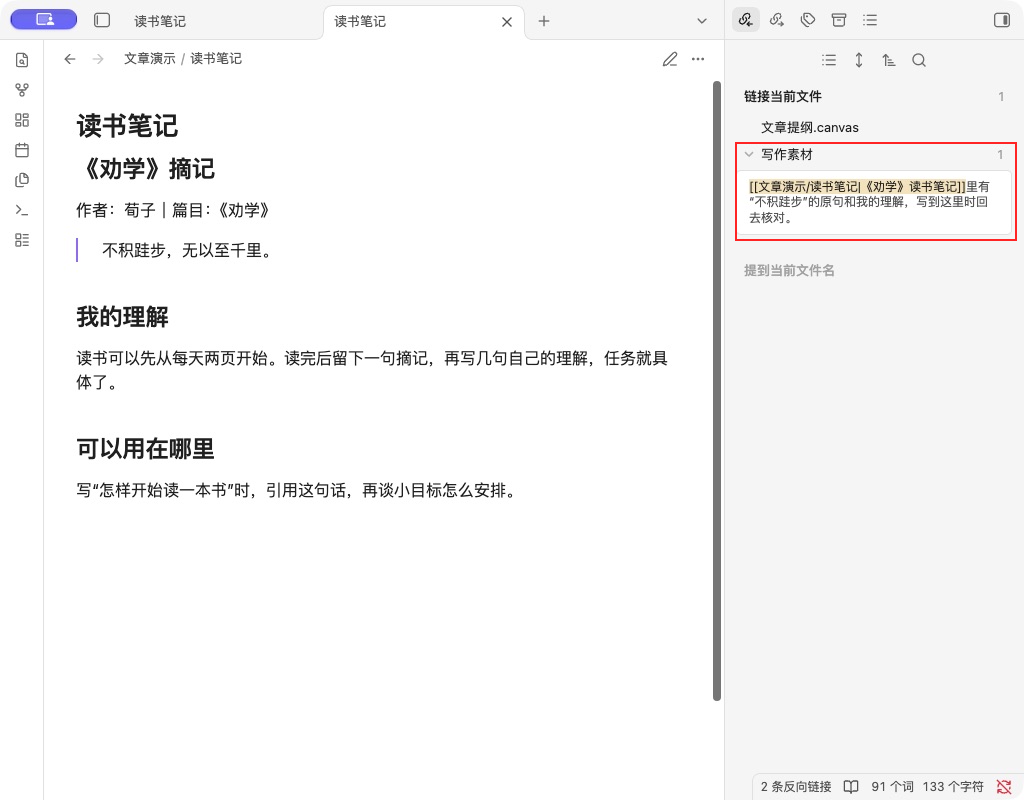Click 2 条反向链接 in status bar
The width and height of the screenshot is (1024, 800).
coord(796,786)
